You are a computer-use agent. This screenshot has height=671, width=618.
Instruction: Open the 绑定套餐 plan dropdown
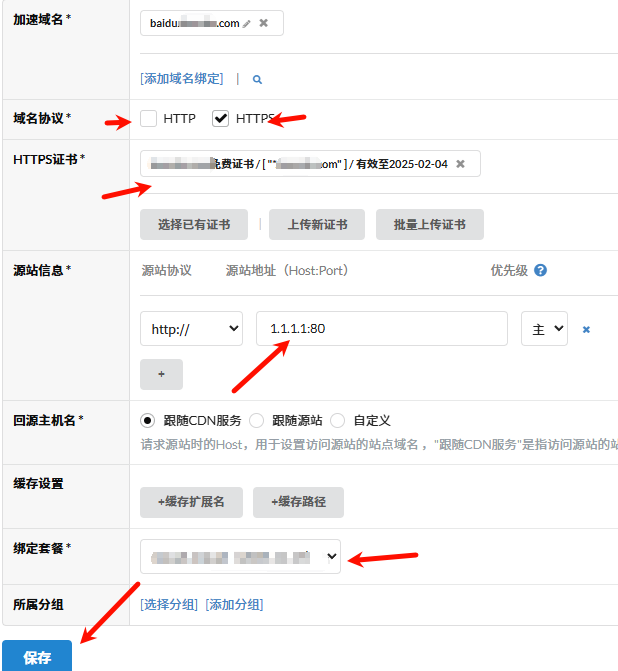[x=241, y=555]
